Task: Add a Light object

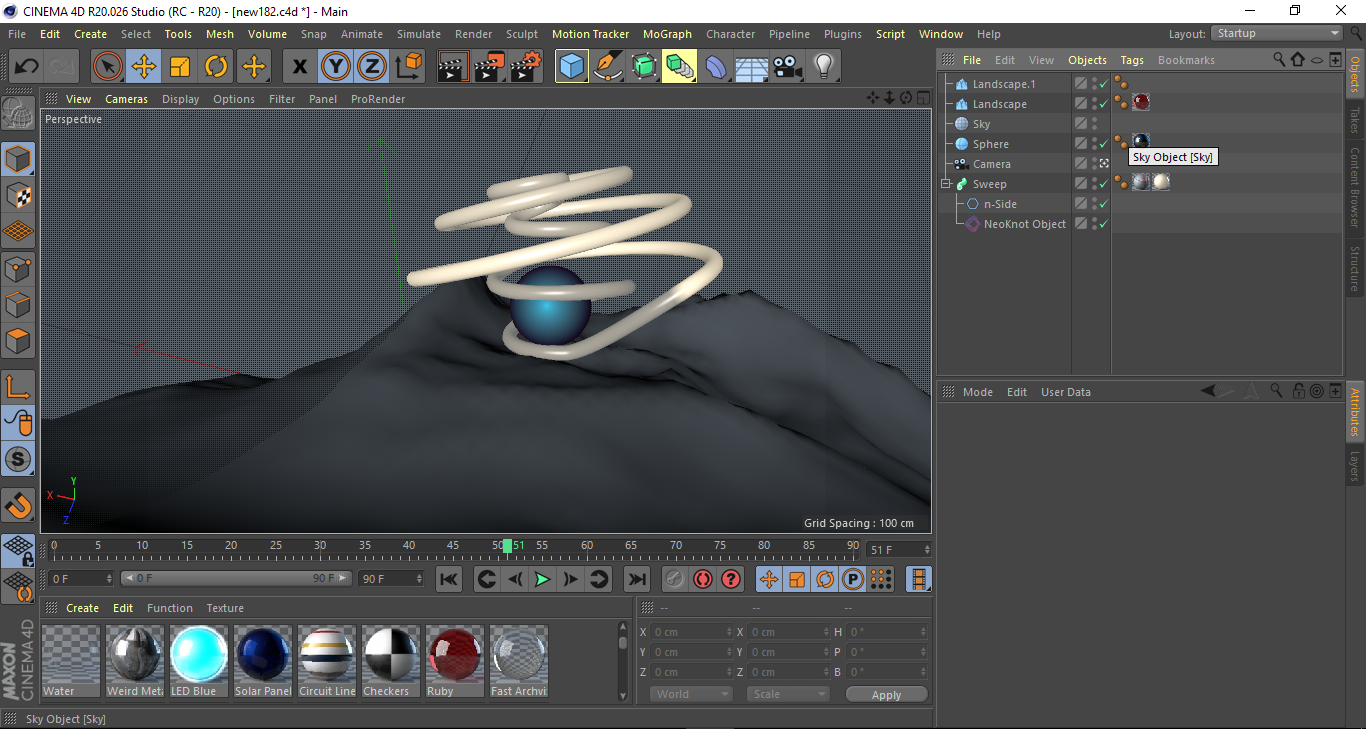Action: click(823, 67)
